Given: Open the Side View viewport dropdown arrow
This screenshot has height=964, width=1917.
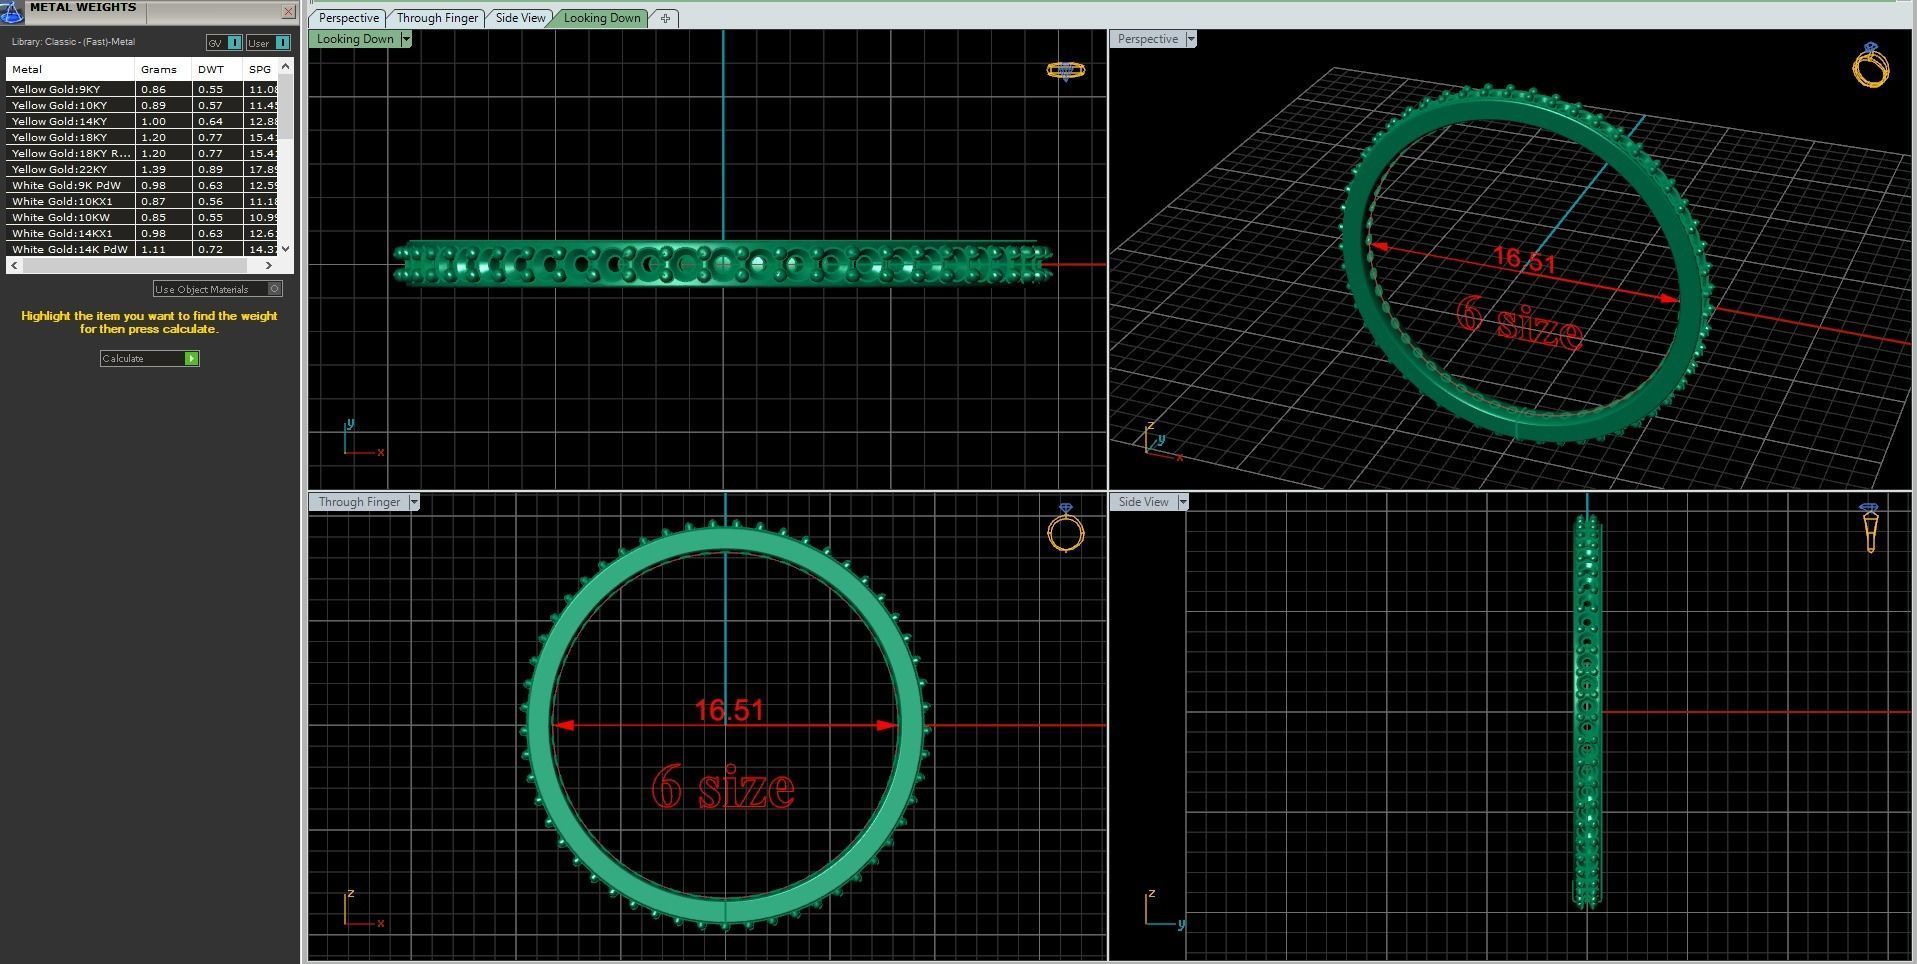Looking at the screenshot, I should click(1182, 502).
